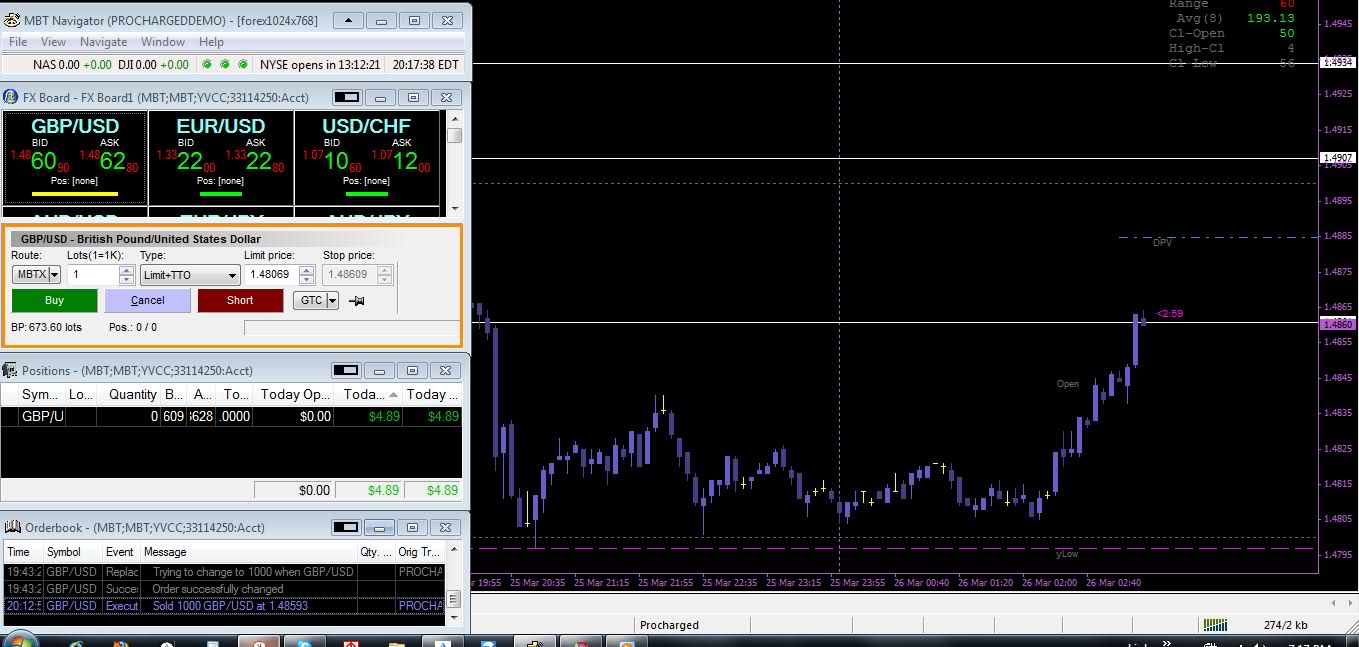Select the 'Sold 1000 GBP/USD at 1.48593' row
The image size is (1359, 647).
click(223, 606)
